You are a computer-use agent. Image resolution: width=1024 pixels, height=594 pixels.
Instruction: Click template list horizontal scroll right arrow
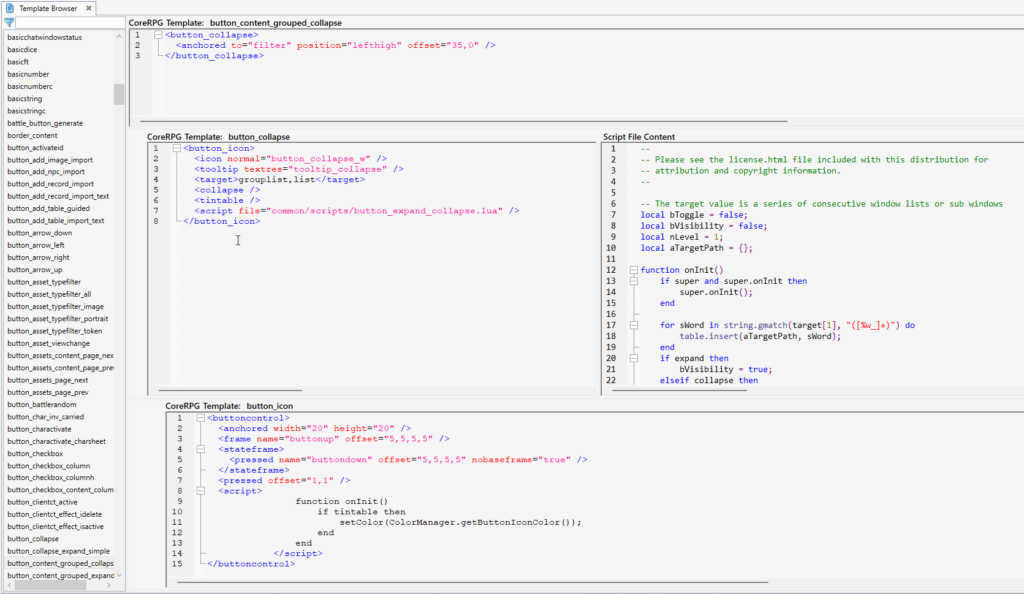[x=109, y=586]
